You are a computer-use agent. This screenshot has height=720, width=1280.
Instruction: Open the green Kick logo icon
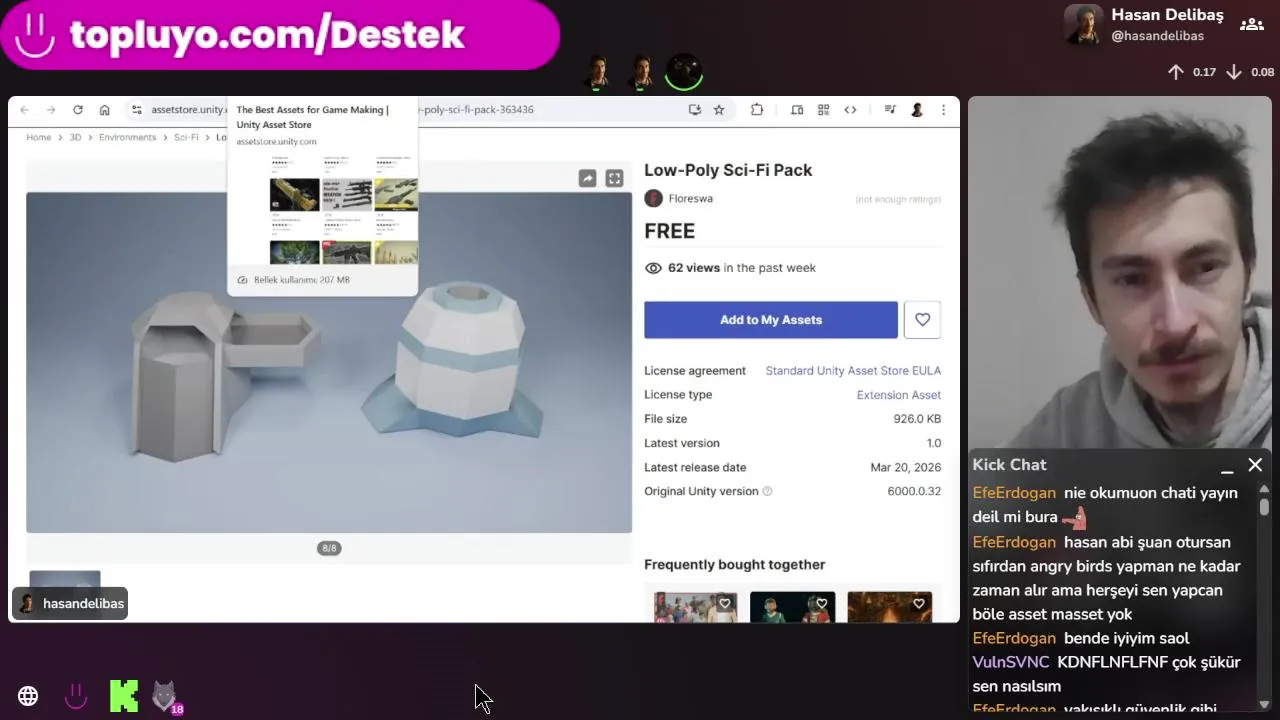click(124, 696)
